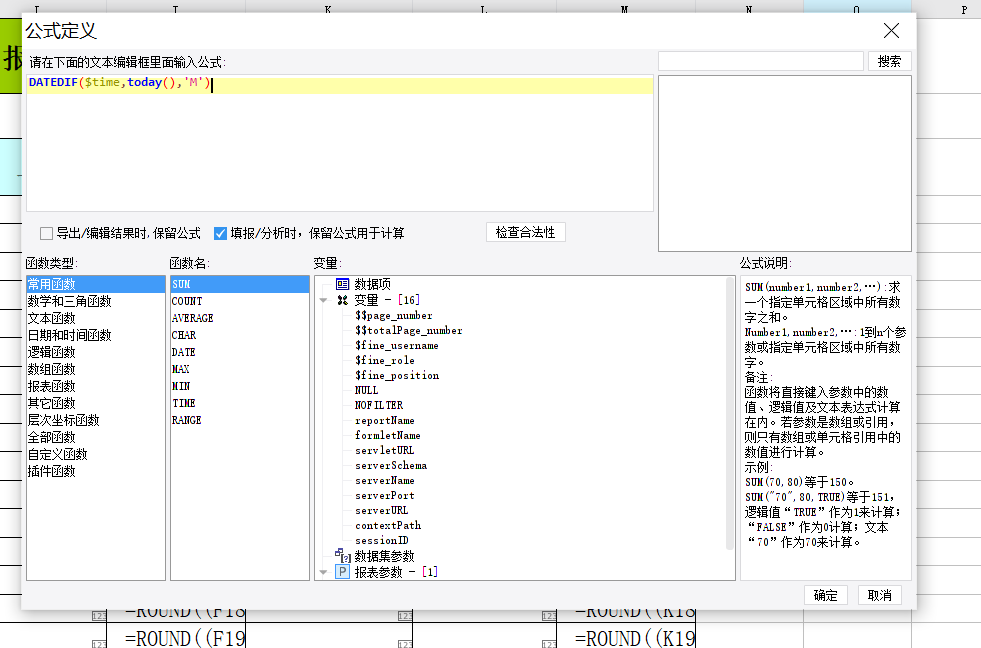Select 自定义函数 function type

pyautogui.click(x=96, y=454)
